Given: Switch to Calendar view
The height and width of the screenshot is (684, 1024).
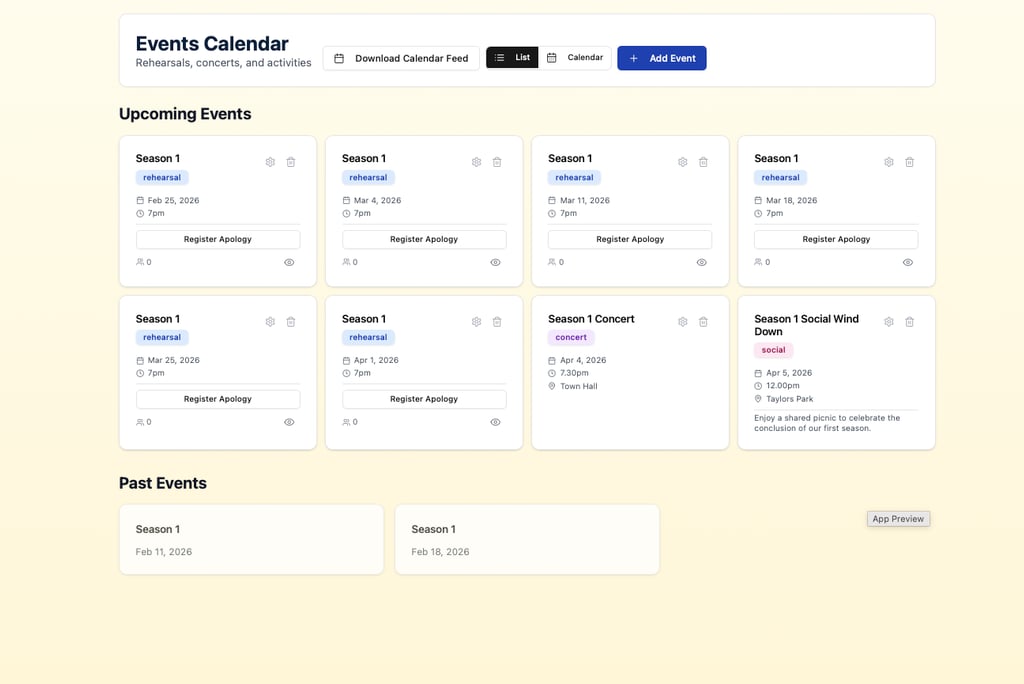Looking at the screenshot, I should click(575, 58).
